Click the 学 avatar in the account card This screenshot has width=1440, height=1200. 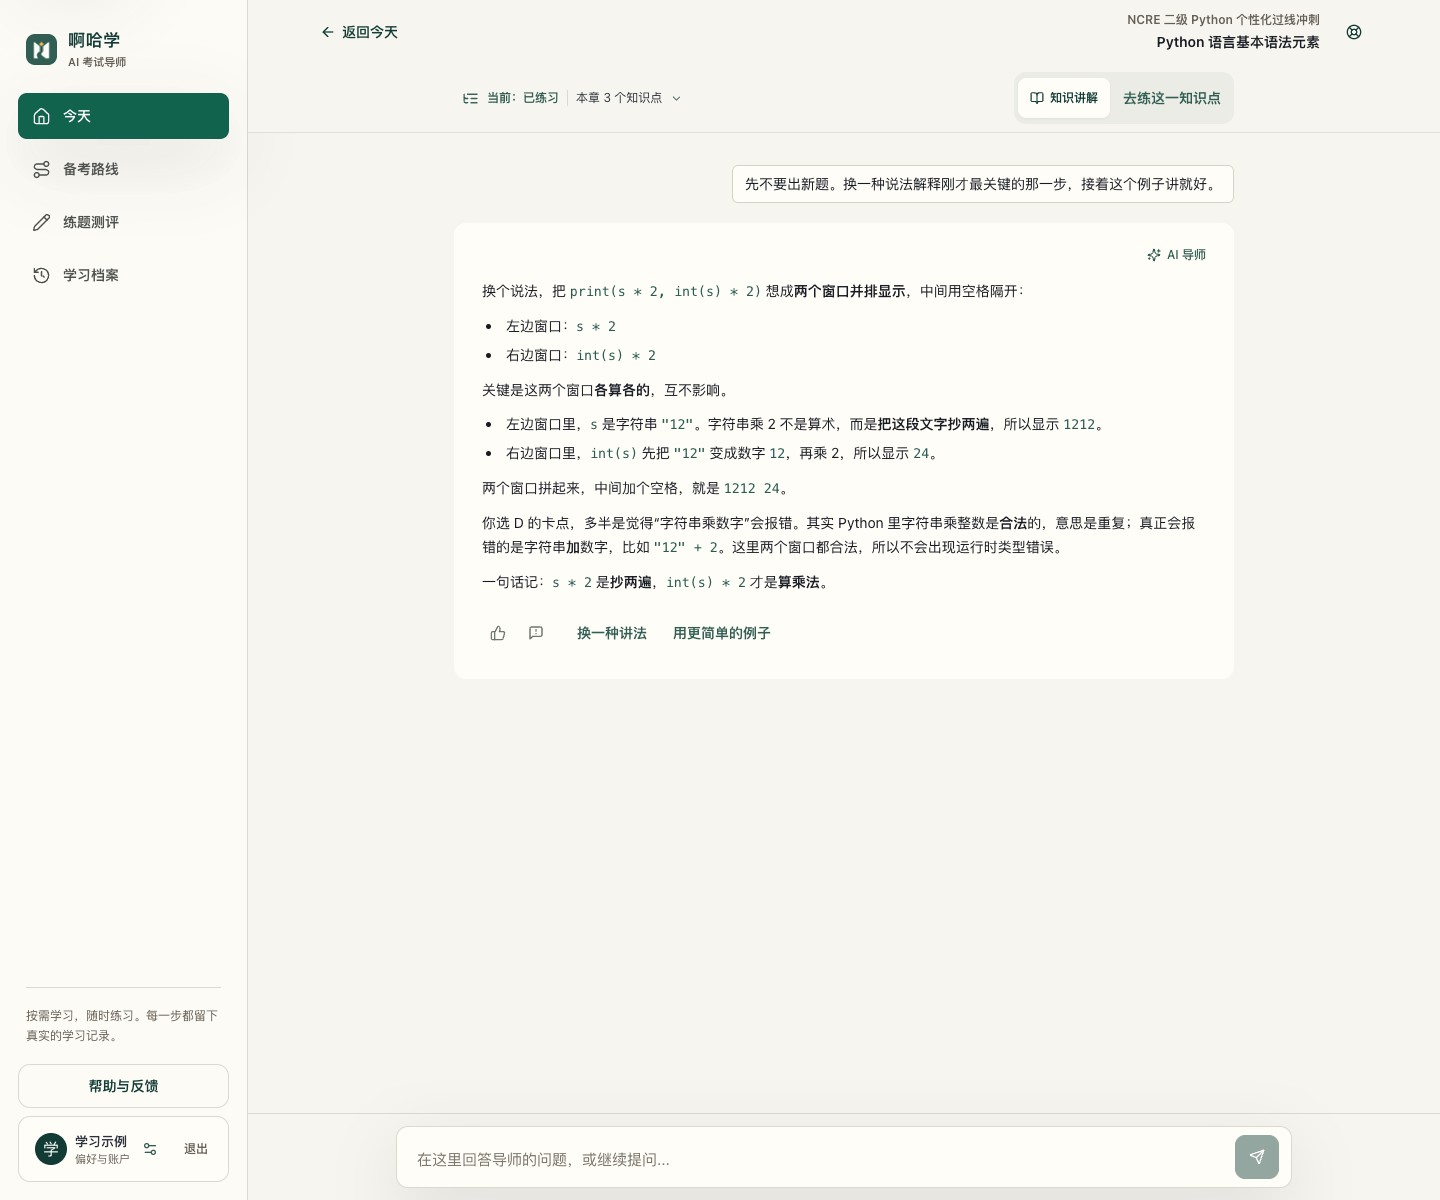pyautogui.click(x=51, y=1149)
